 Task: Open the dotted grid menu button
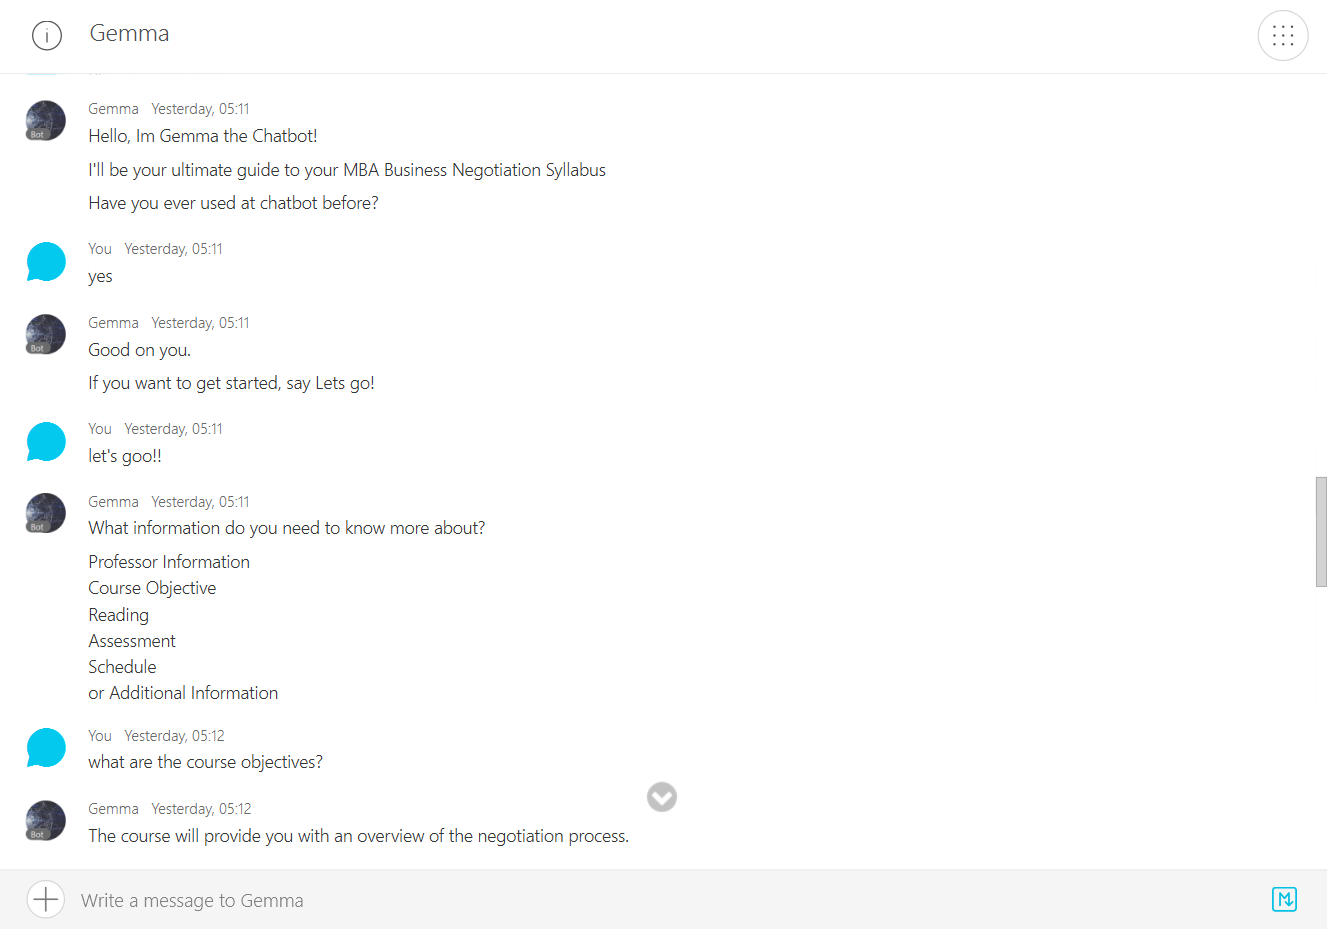click(1283, 36)
